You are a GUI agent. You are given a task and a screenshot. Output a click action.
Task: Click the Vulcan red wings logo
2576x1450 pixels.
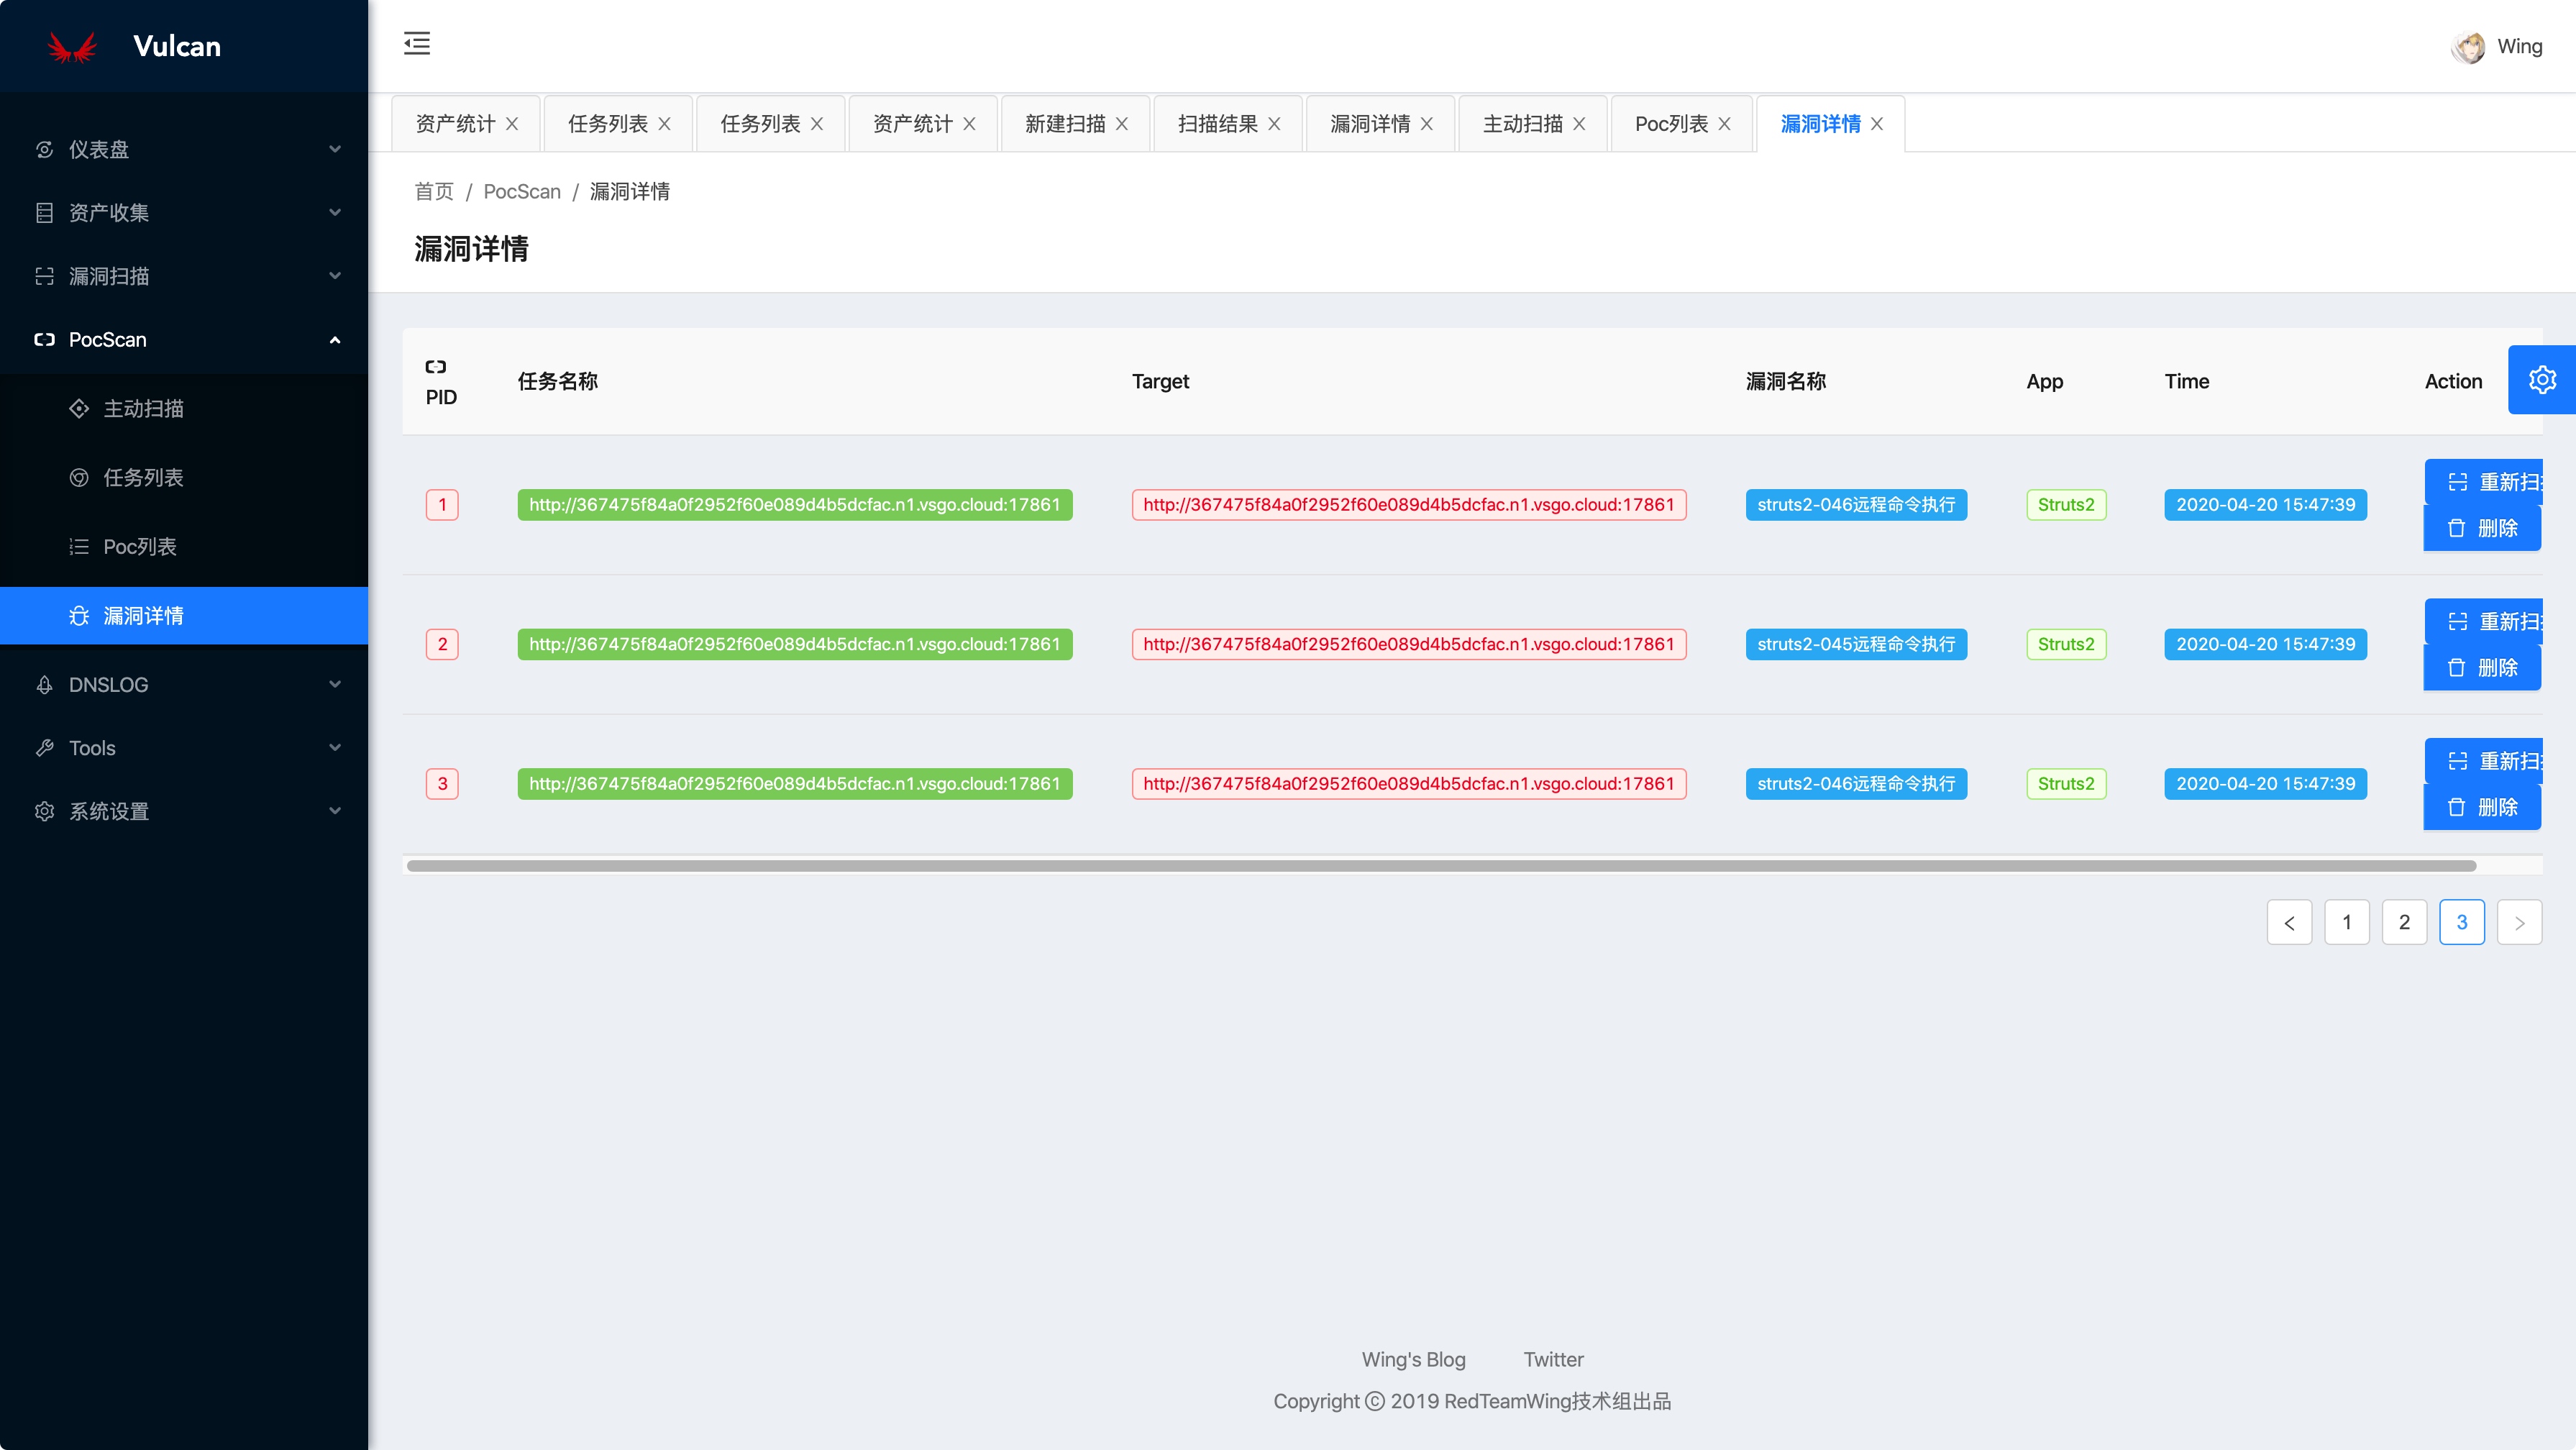pyautogui.click(x=72, y=47)
